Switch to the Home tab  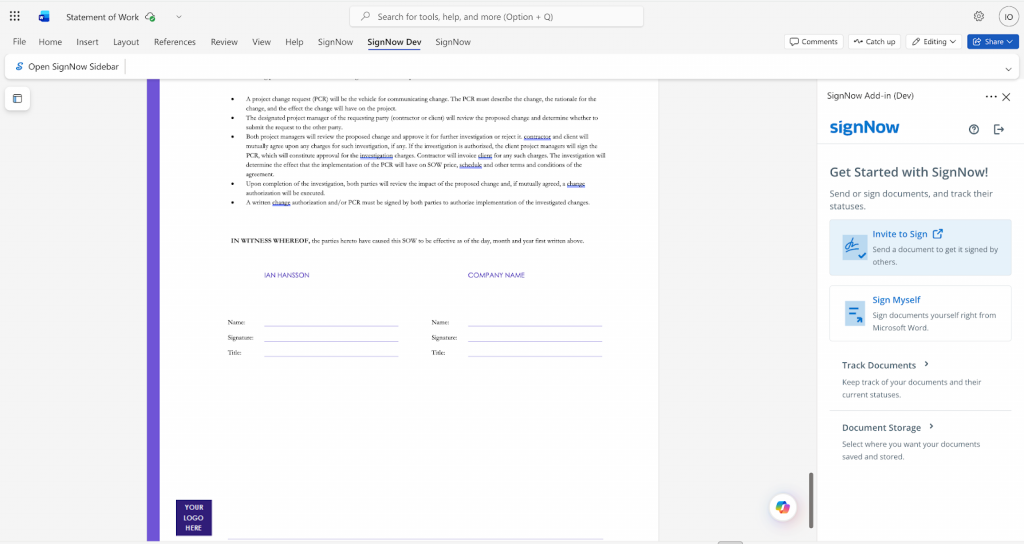50,42
